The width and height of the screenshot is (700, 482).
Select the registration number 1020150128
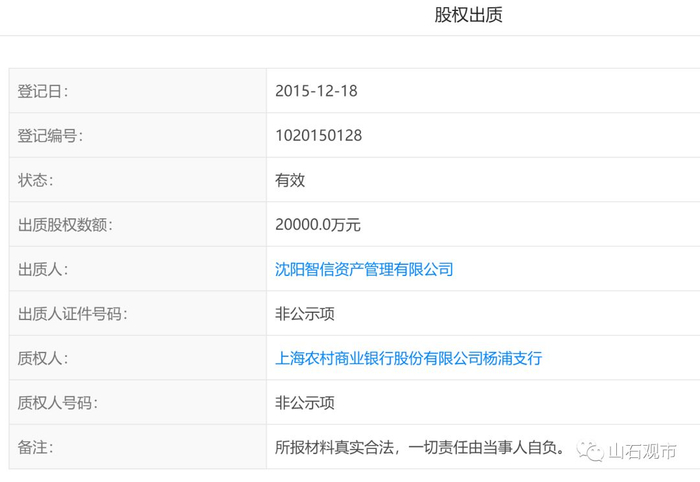[x=318, y=136]
